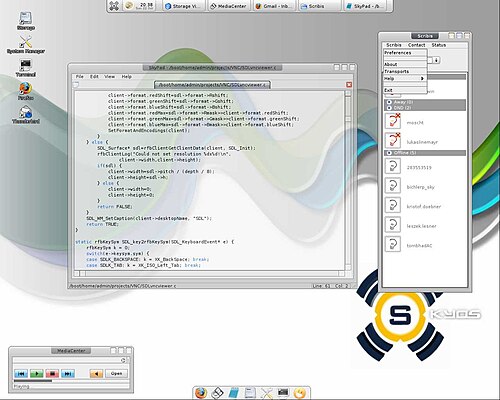The height and width of the screenshot is (400, 500).
Task: Close the SDLvncviewer.c file tab
Action: pyautogui.click(x=349, y=85)
